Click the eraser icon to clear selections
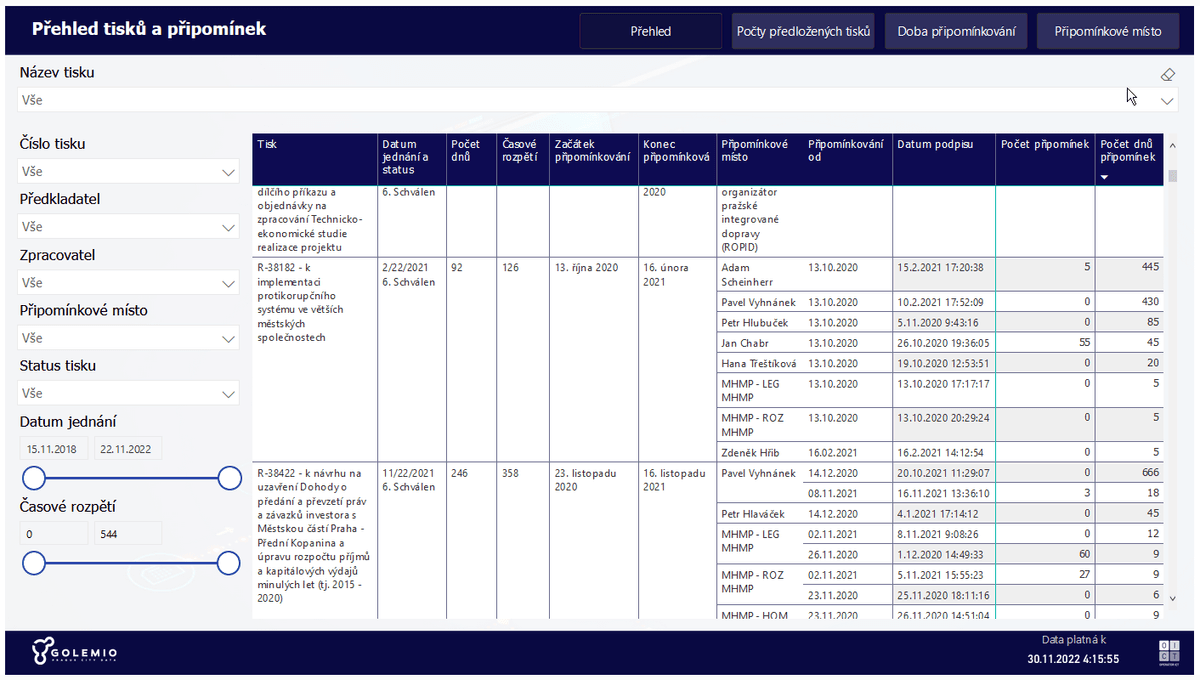The image size is (1200, 680). click(x=1167, y=74)
